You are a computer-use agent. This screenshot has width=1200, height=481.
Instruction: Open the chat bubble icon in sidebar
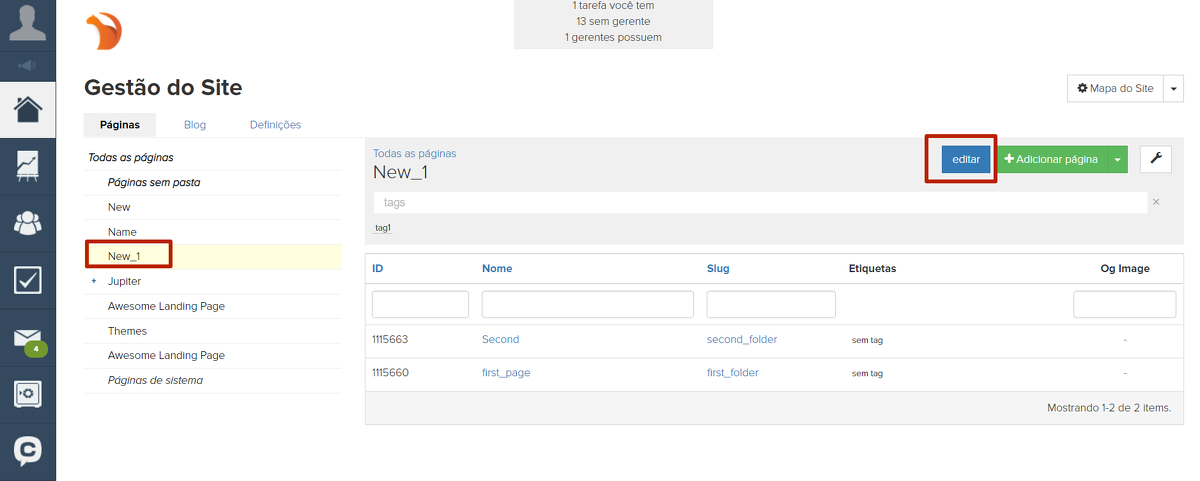click(x=27, y=451)
